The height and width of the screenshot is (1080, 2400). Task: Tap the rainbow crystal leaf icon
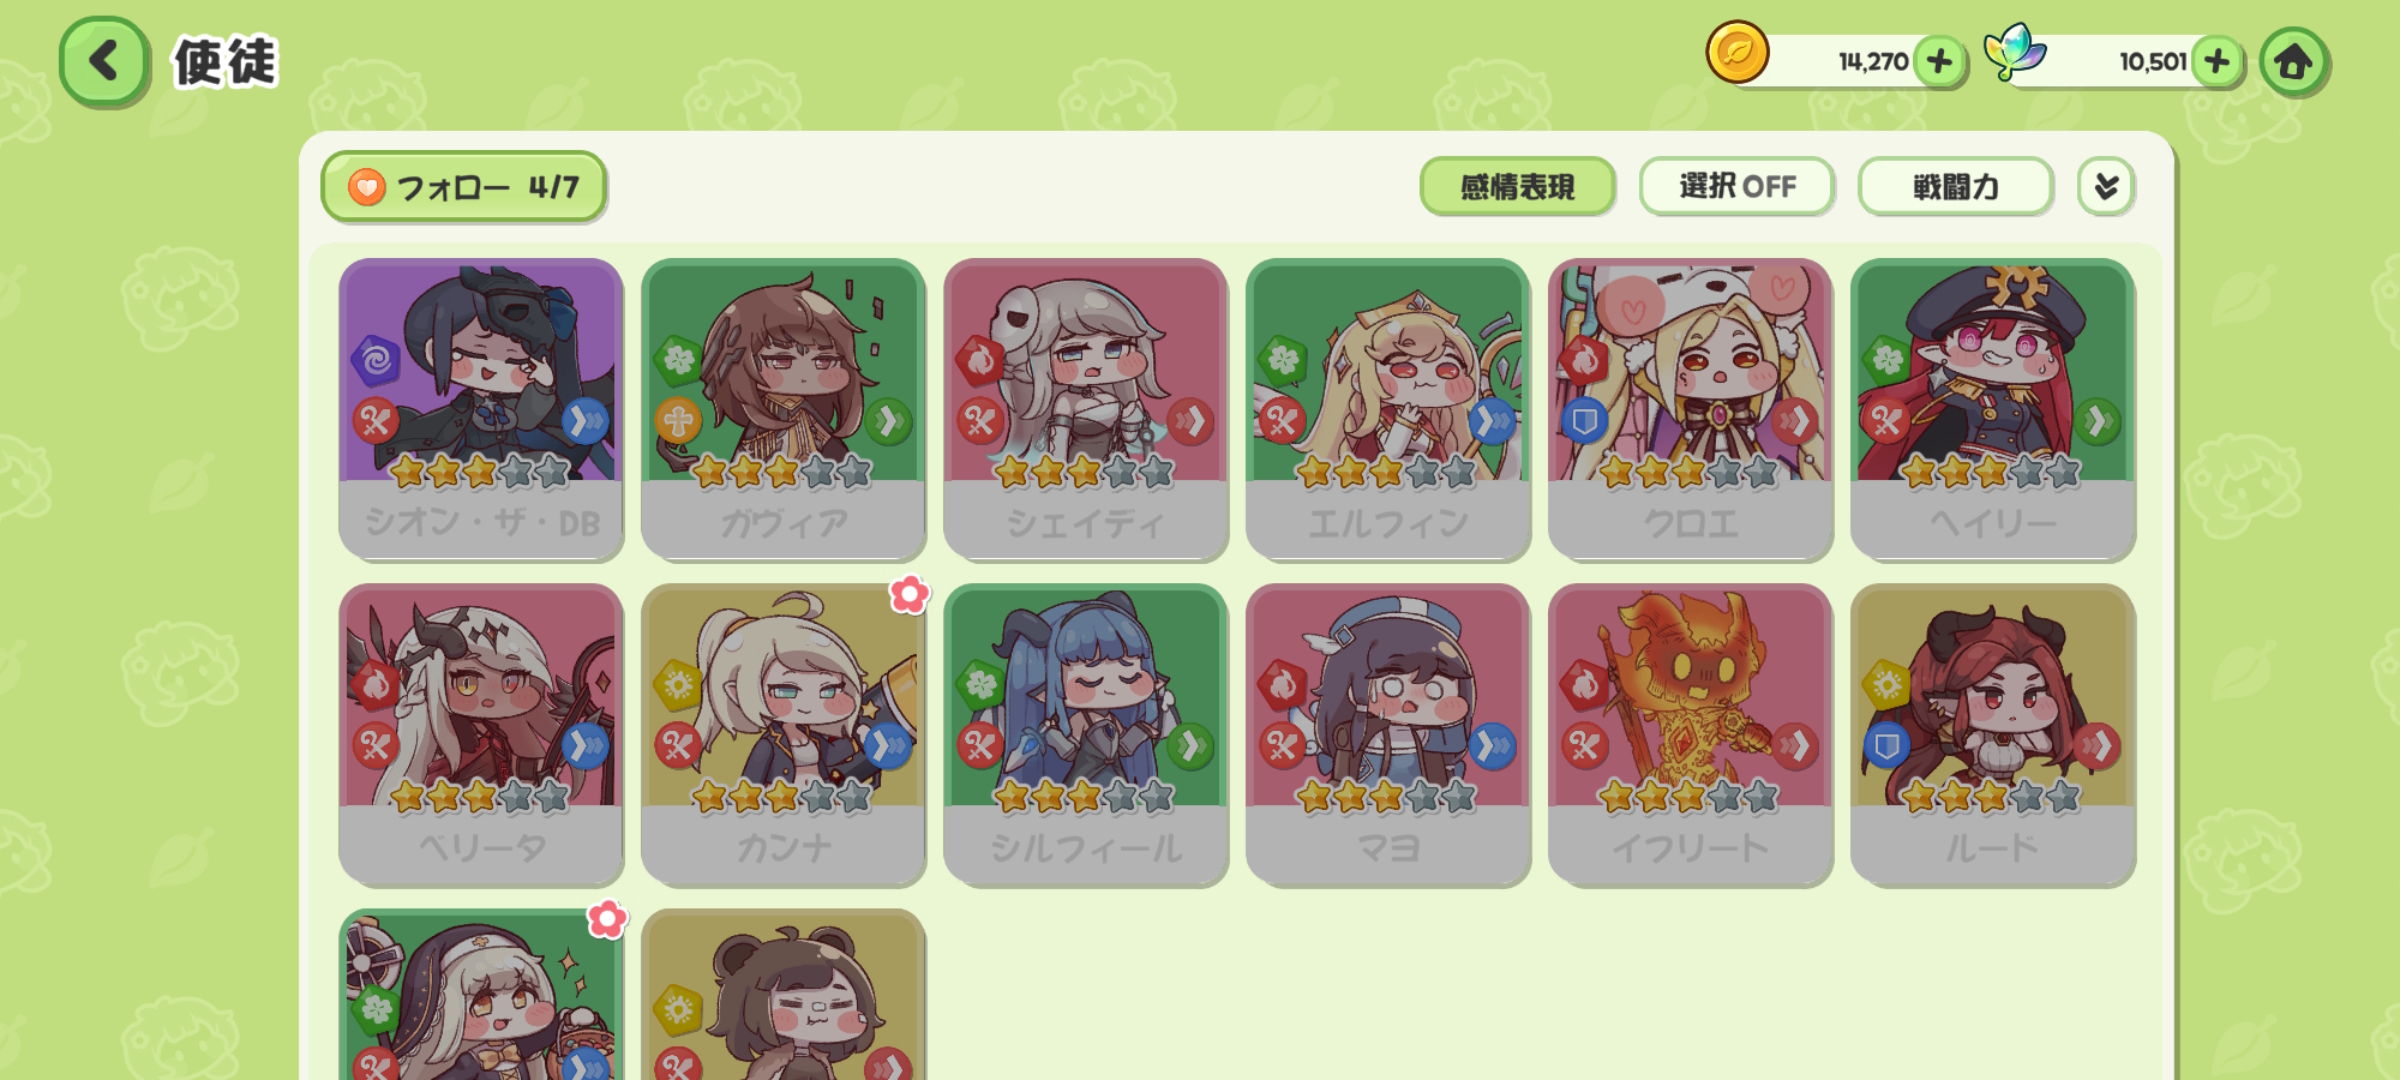pos(2014,52)
